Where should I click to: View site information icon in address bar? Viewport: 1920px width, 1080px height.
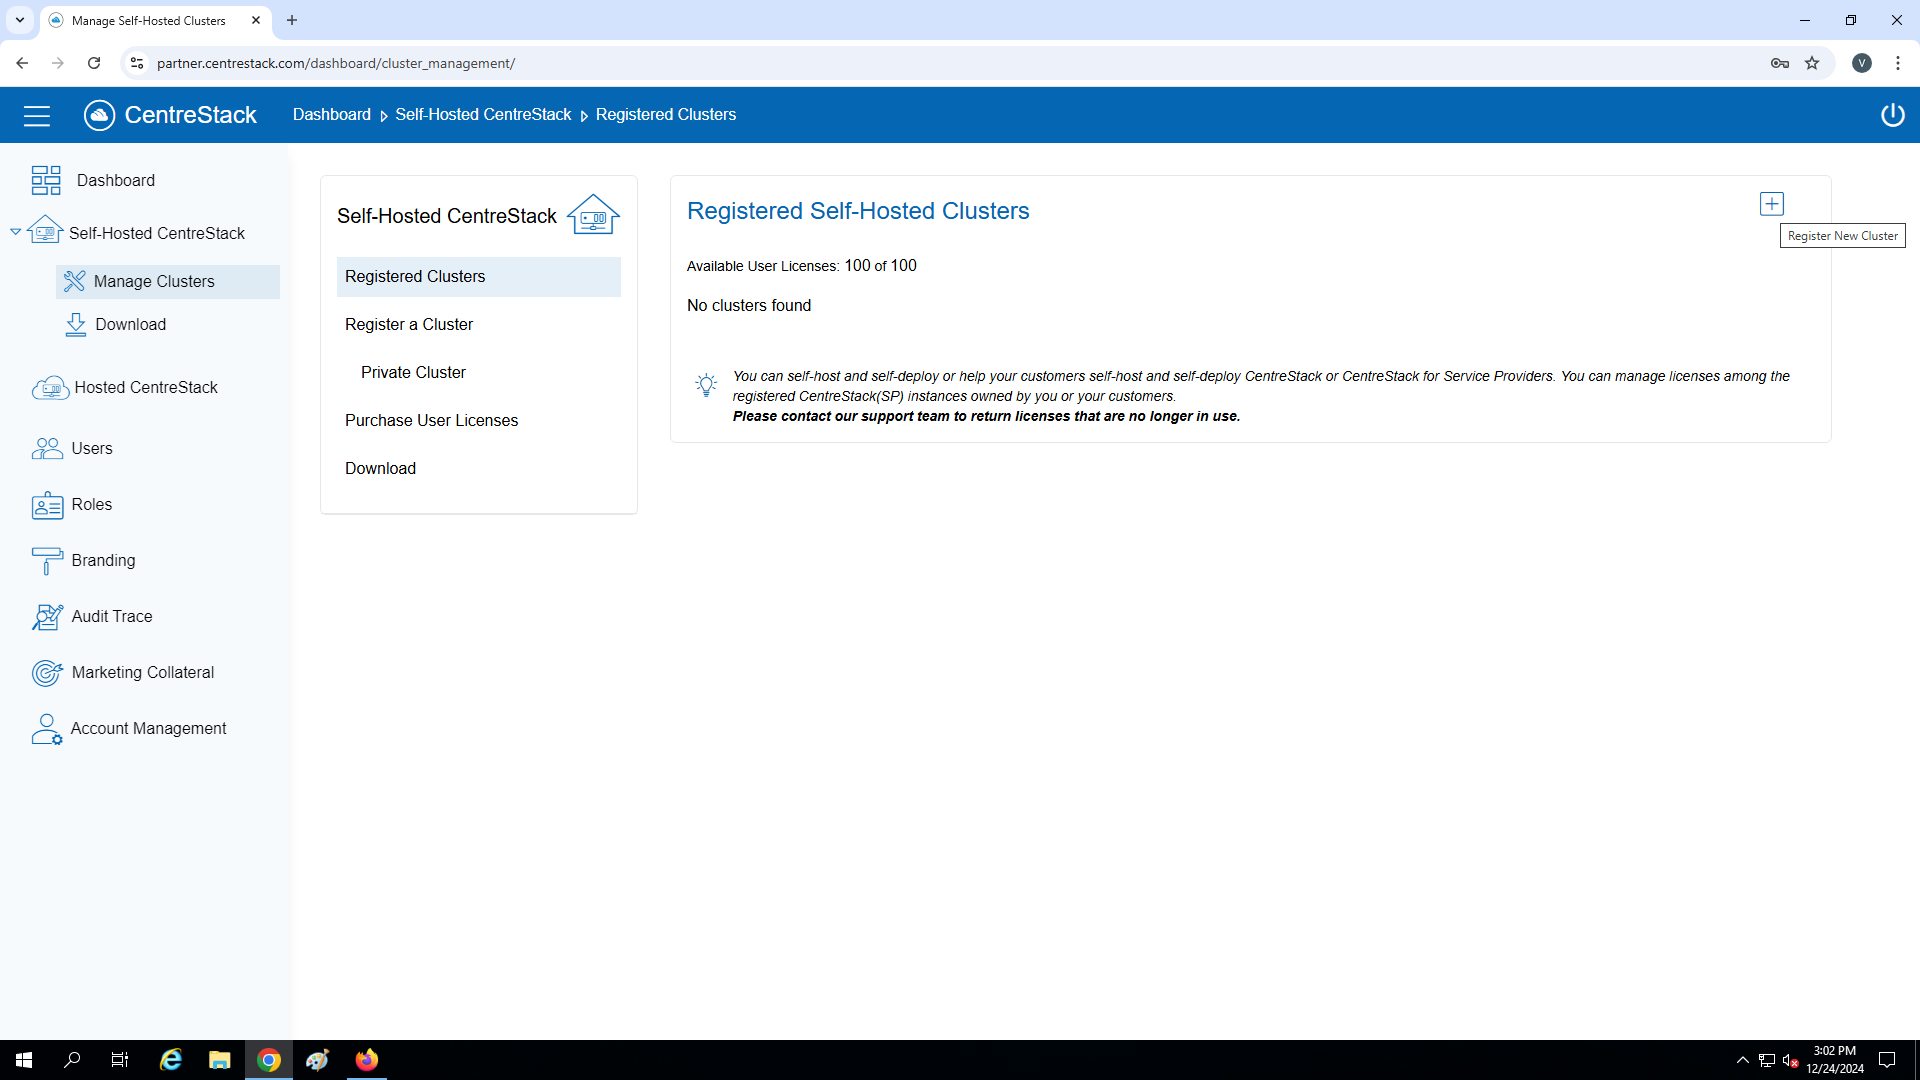[x=137, y=63]
